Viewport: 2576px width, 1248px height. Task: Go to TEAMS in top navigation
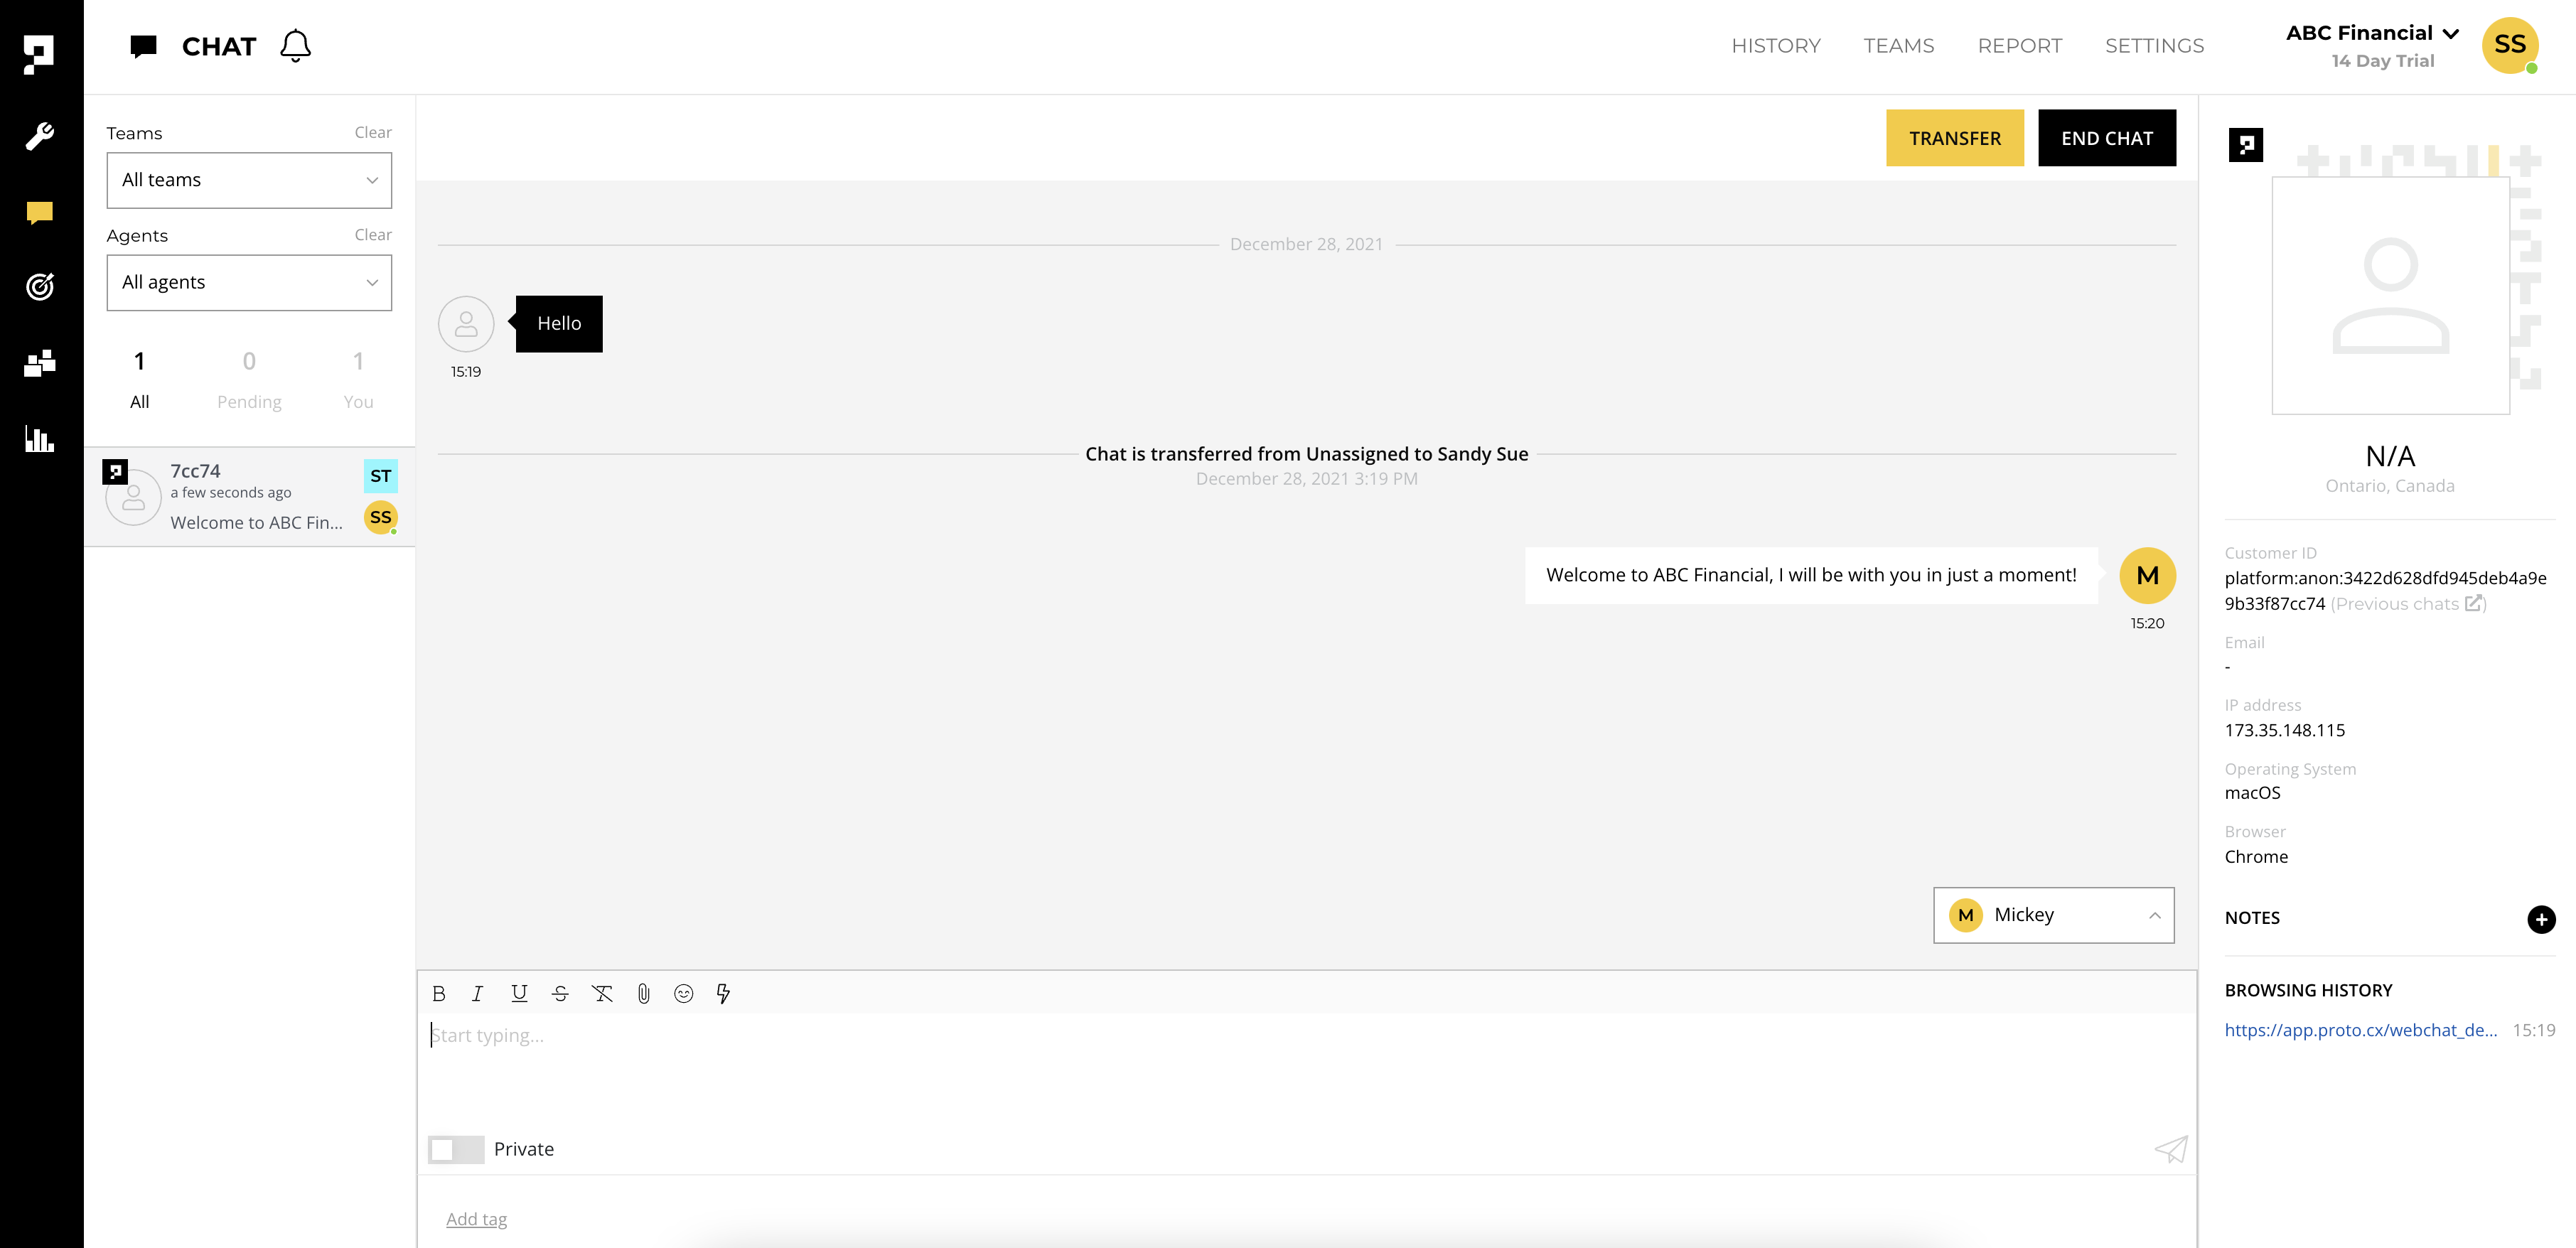point(1899,46)
